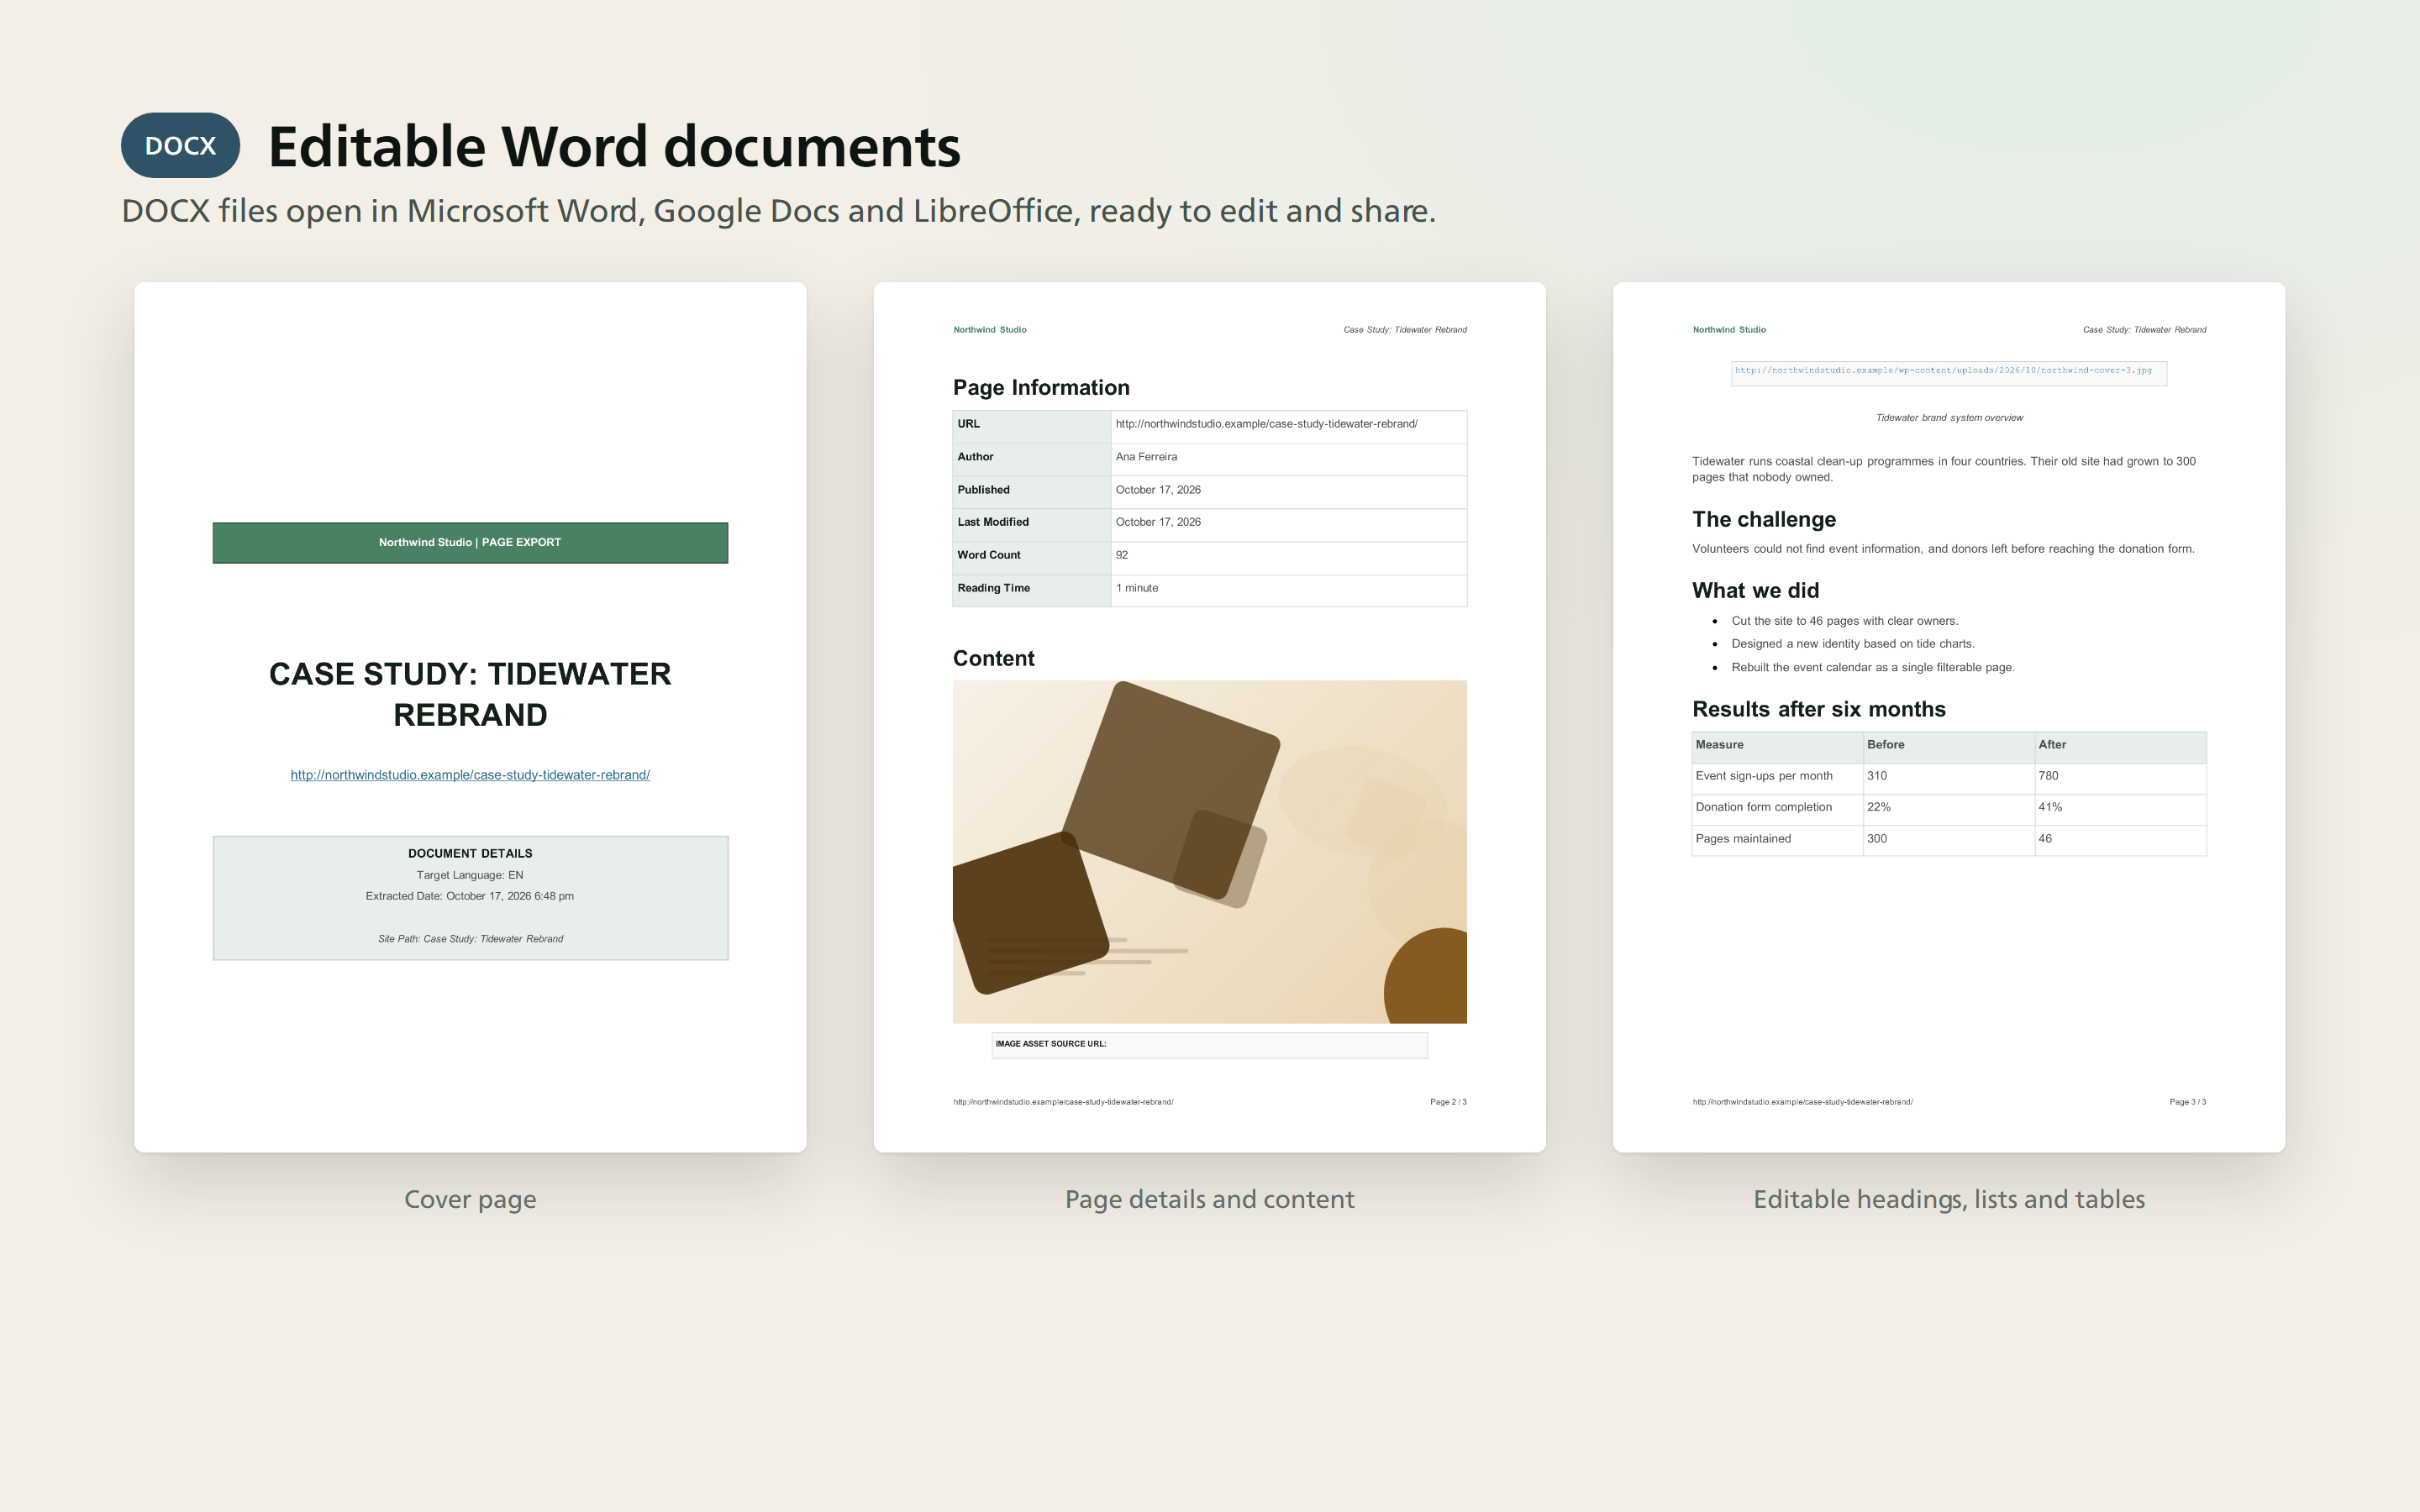Click 'Target Language: EN' line
This screenshot has width=2420, height=1512.
click(x=470, y=875)
